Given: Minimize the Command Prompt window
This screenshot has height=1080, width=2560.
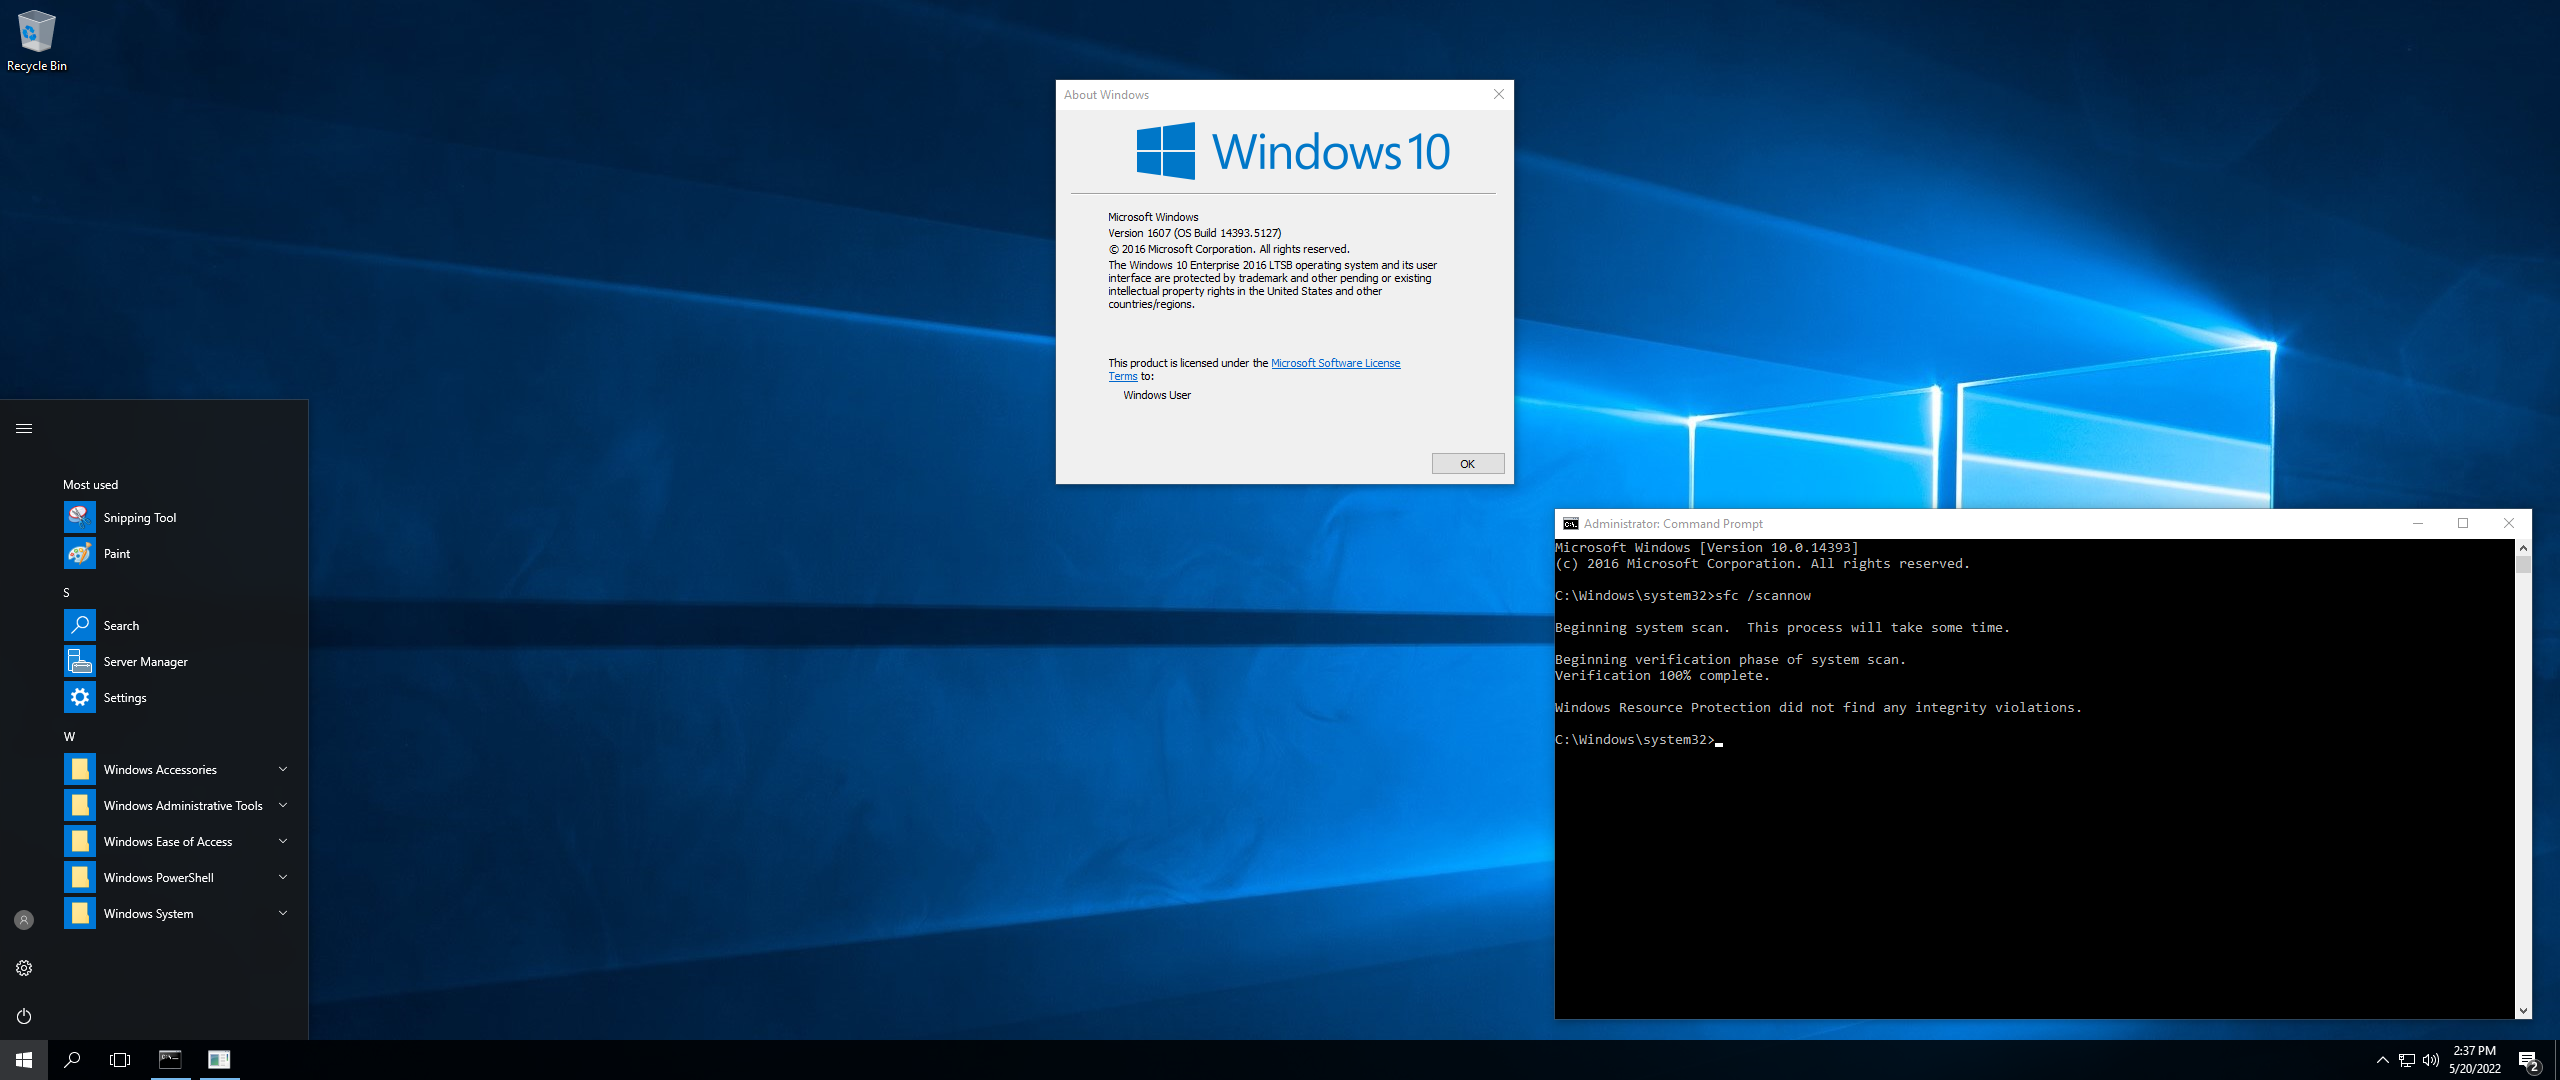Looking at the screenshot, I should [x=2418, y=523].
